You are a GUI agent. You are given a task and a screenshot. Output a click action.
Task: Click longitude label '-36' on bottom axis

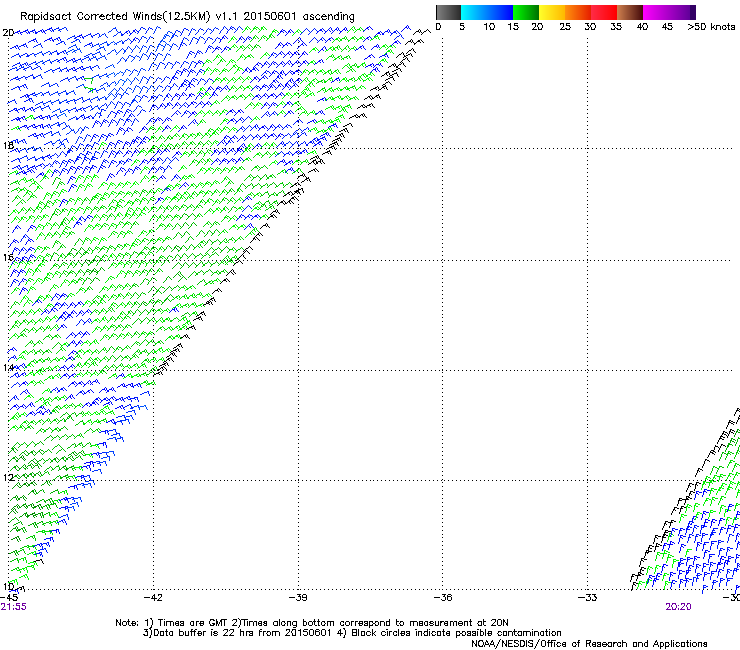coord(443,598)
